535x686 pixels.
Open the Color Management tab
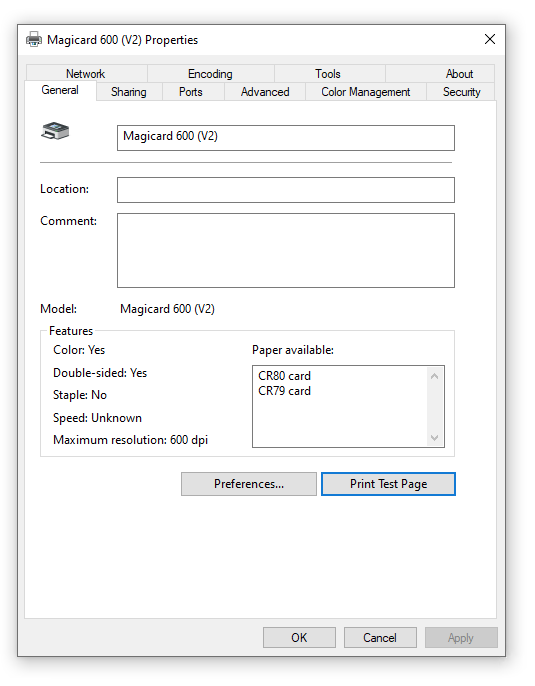pyautogui.click(x=366, y=92)
